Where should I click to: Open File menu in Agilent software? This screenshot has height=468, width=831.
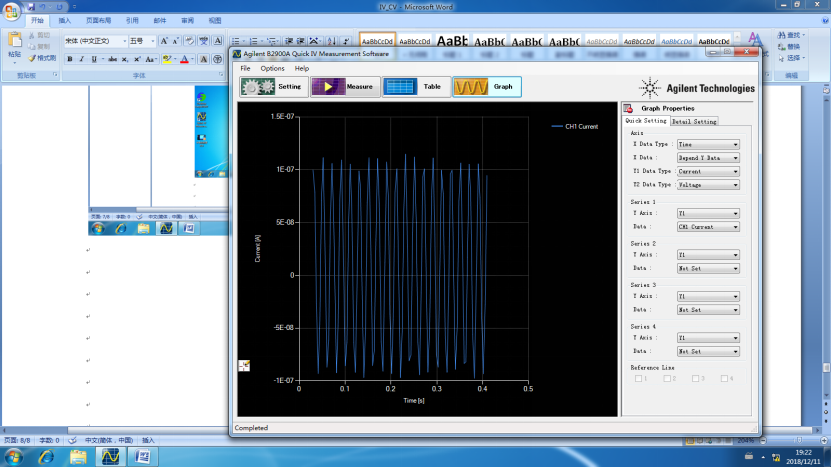click(x=245, y=68)
